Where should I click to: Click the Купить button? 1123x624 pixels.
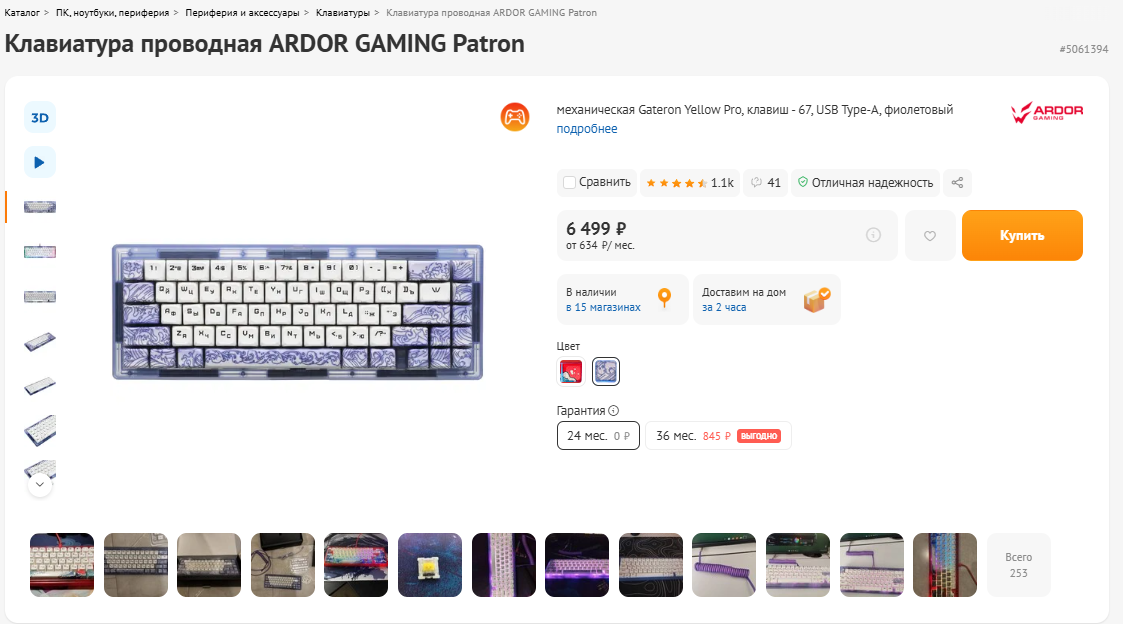(x=1022, y=236)
